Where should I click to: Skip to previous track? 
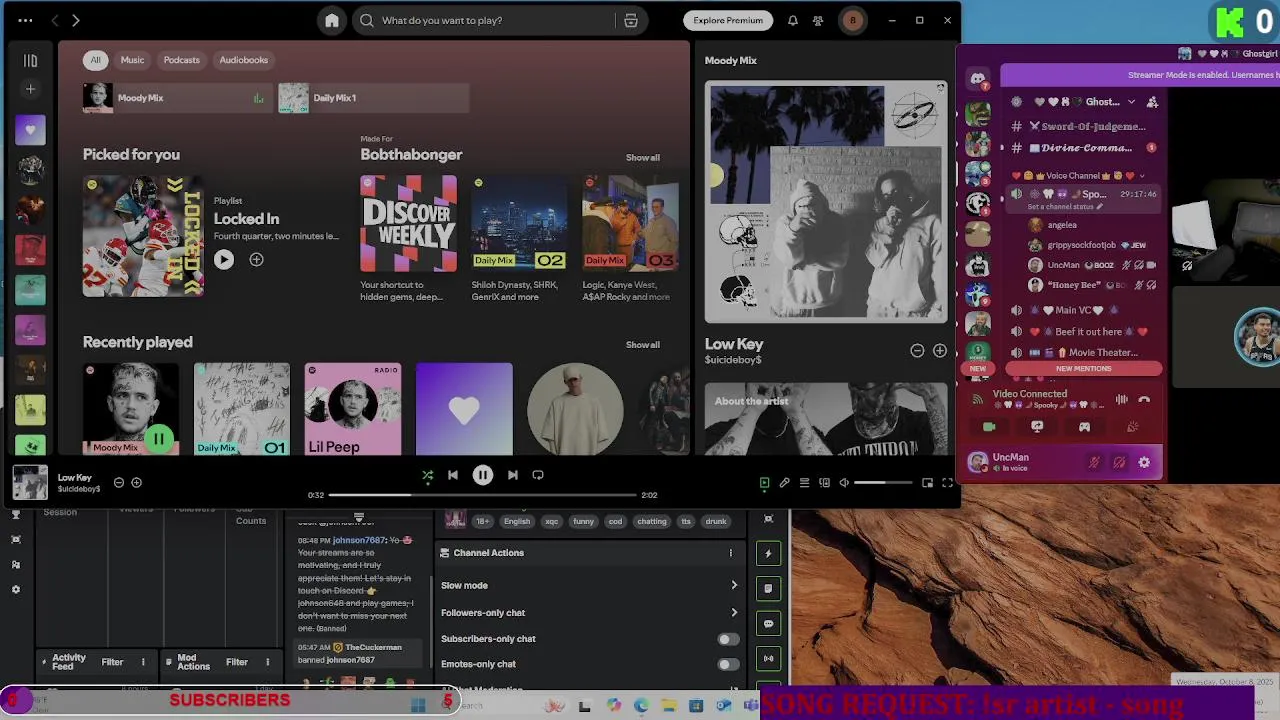coord(453,475)
